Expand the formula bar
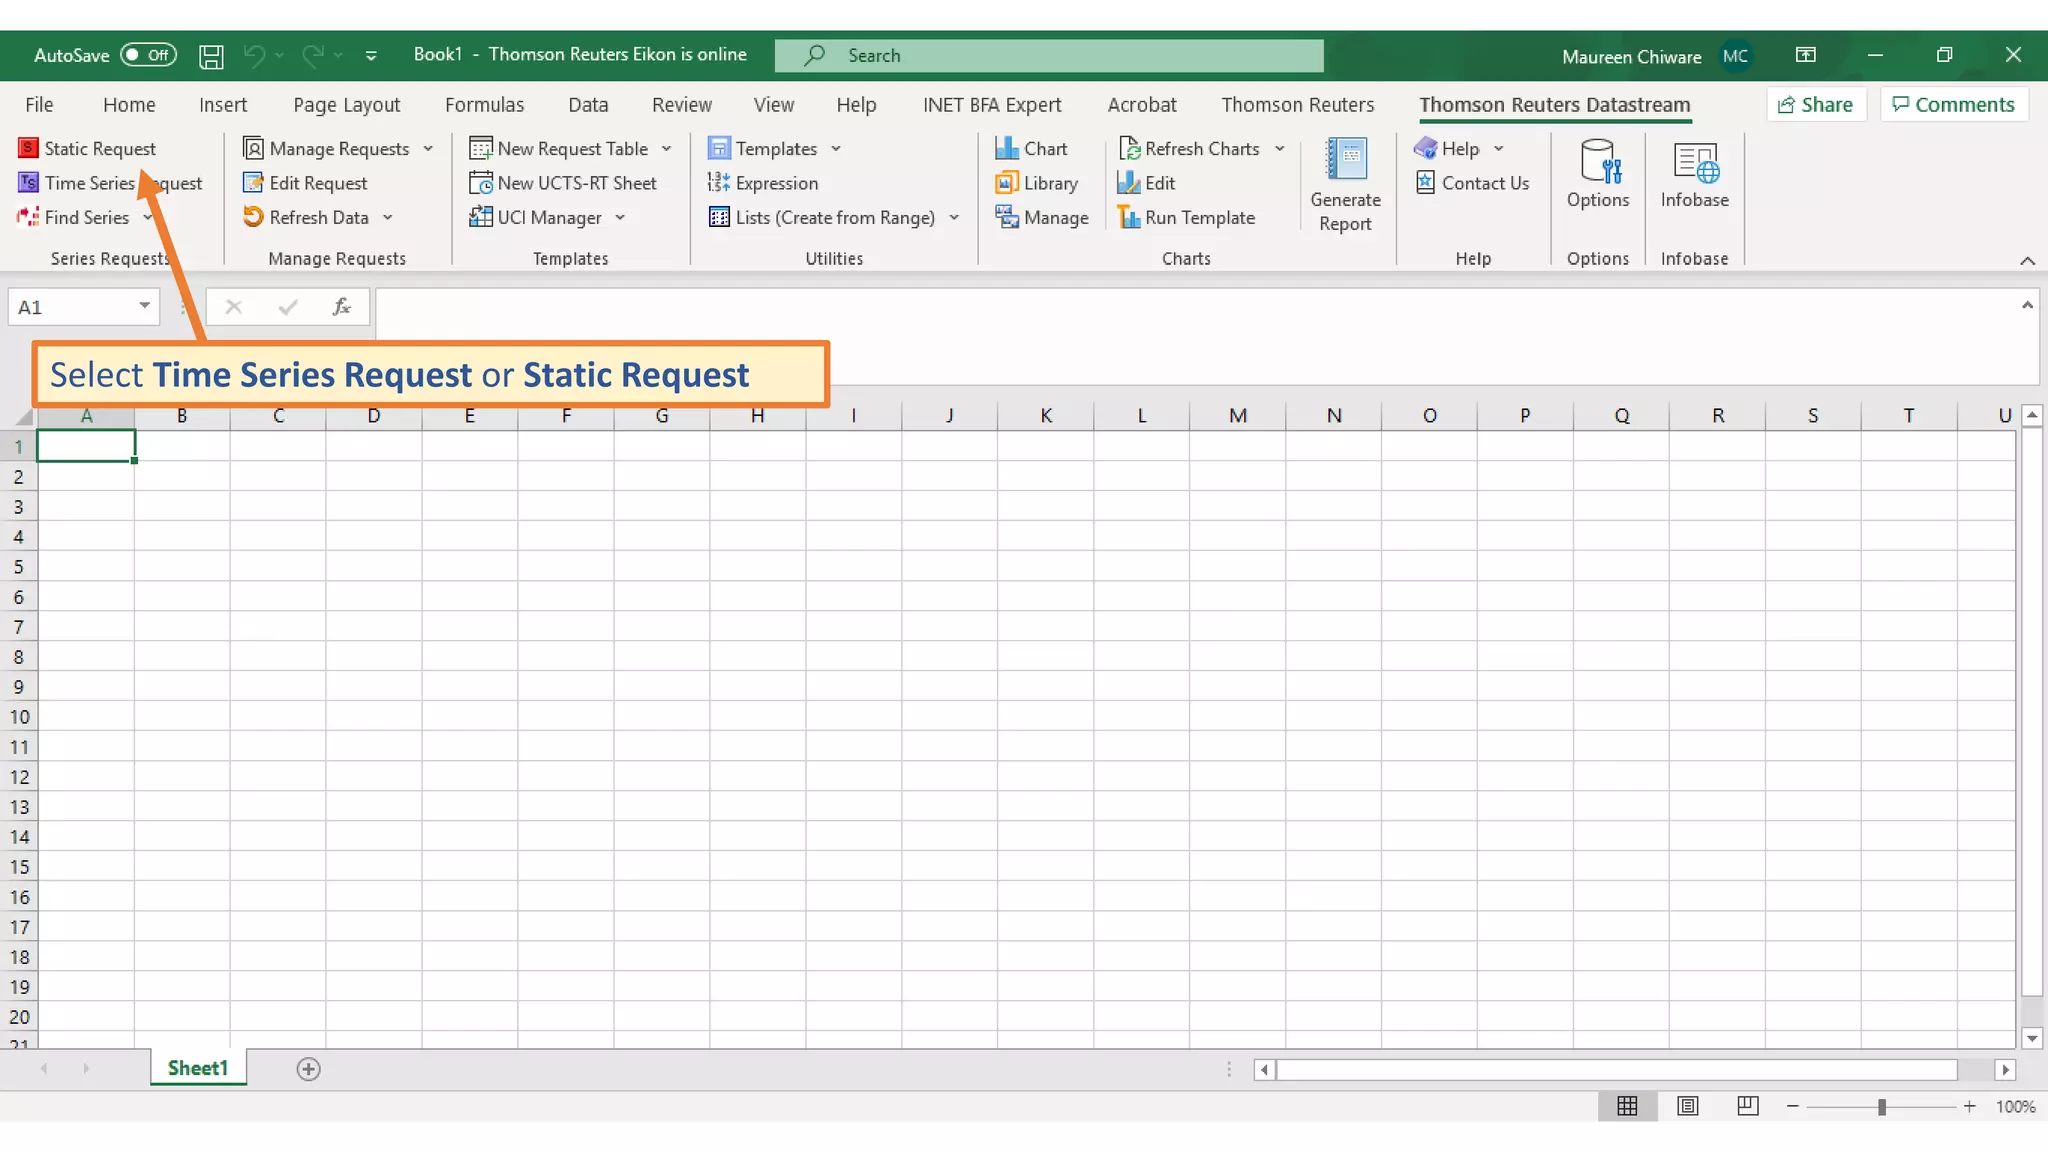This screenshot has height=1152, width=2048. (2027, 305)
